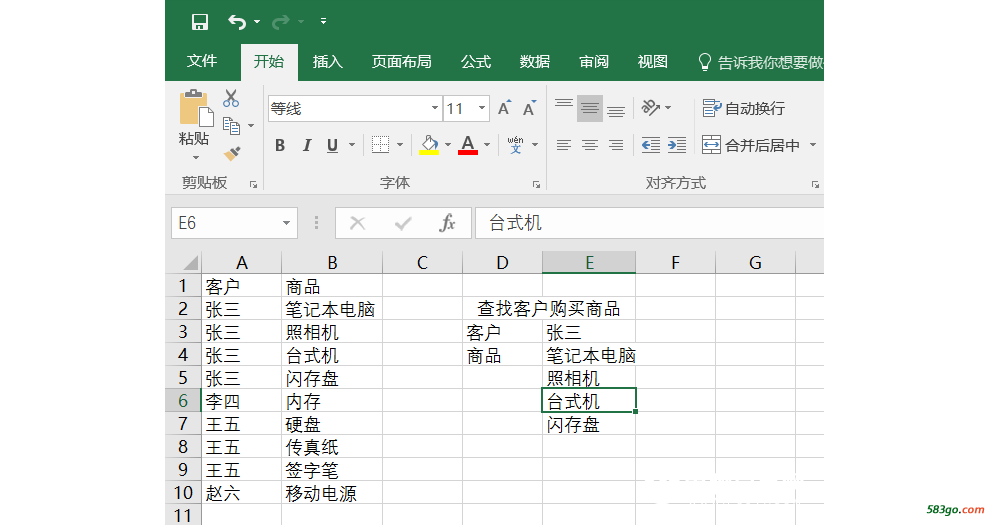The height and width of the screenshot is (525, 990).
Task: Click Decrease Font Size icon
Action: click(529, 108)
